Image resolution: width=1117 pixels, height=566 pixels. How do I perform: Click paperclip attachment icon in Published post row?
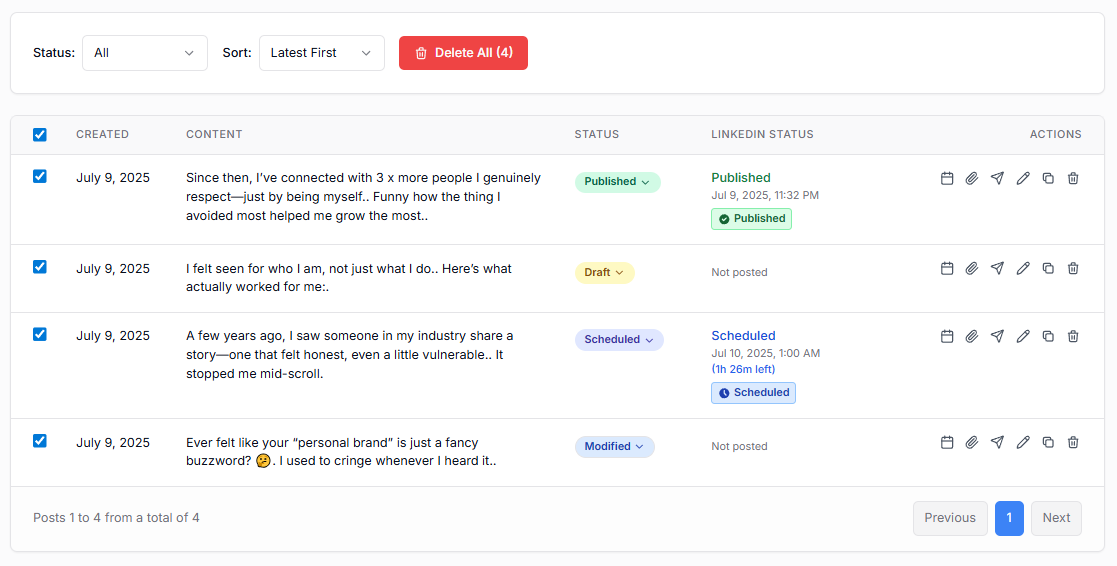click(972, 178)
